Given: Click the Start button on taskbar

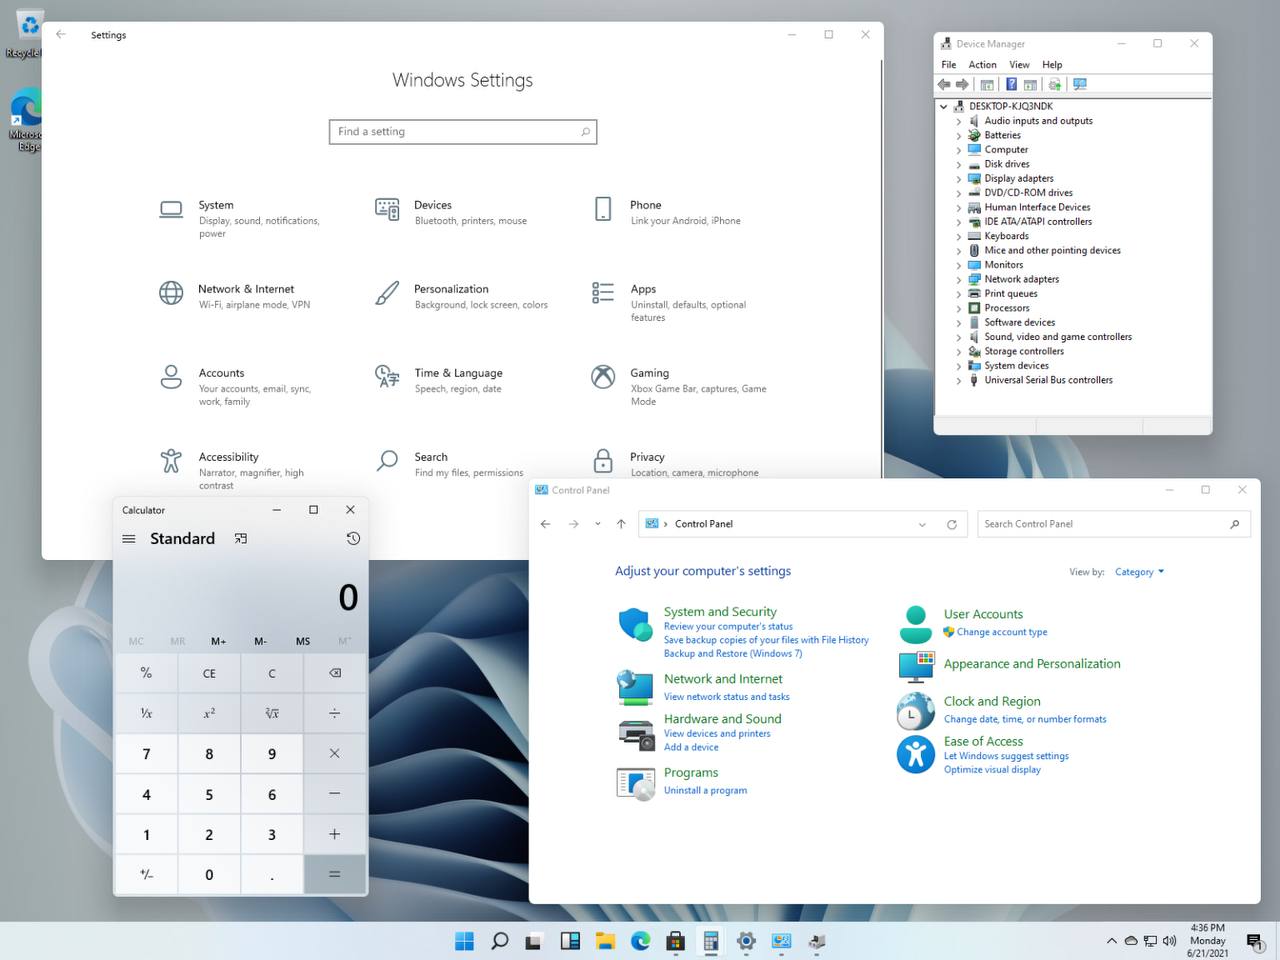Looking at the screenshot, I should tap(465, 941).
